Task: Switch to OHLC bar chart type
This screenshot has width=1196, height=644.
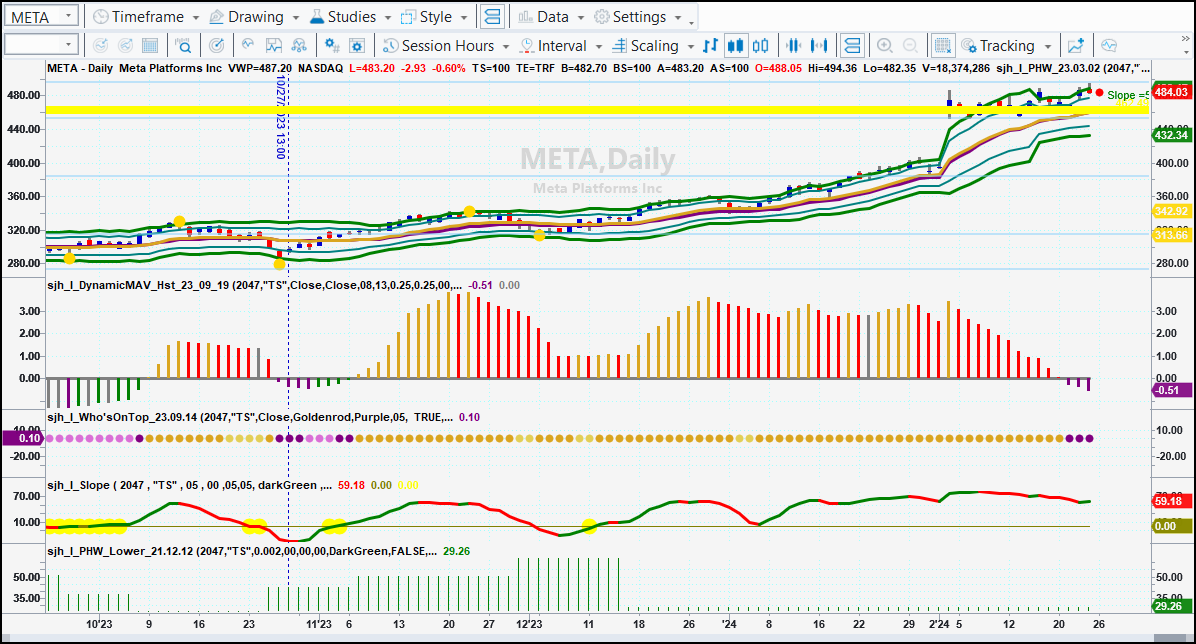Action: [710, 46]
